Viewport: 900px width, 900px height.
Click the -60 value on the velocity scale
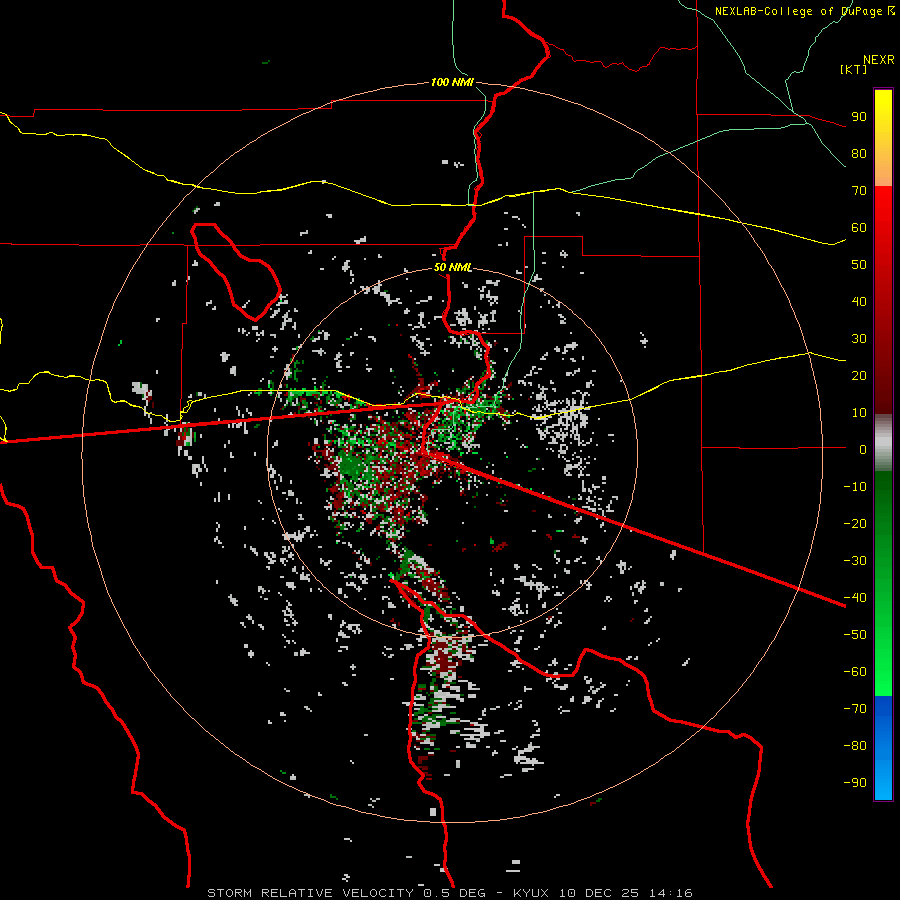855,672
